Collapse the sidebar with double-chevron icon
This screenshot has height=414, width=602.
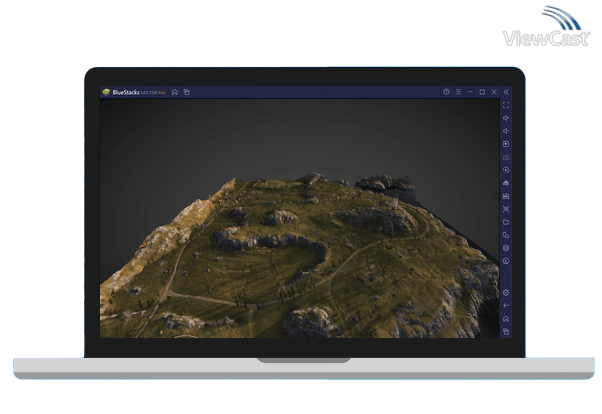506,92
